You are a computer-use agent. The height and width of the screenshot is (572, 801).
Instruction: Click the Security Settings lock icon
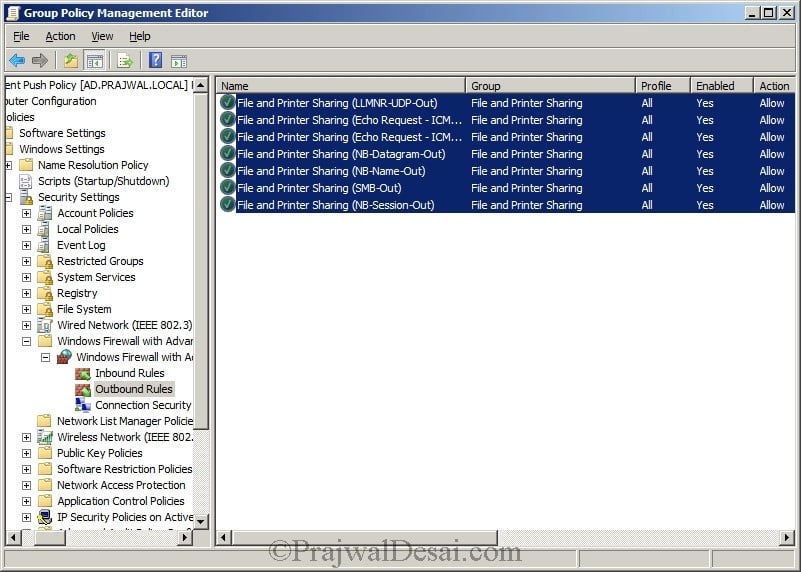pos(26,197)
